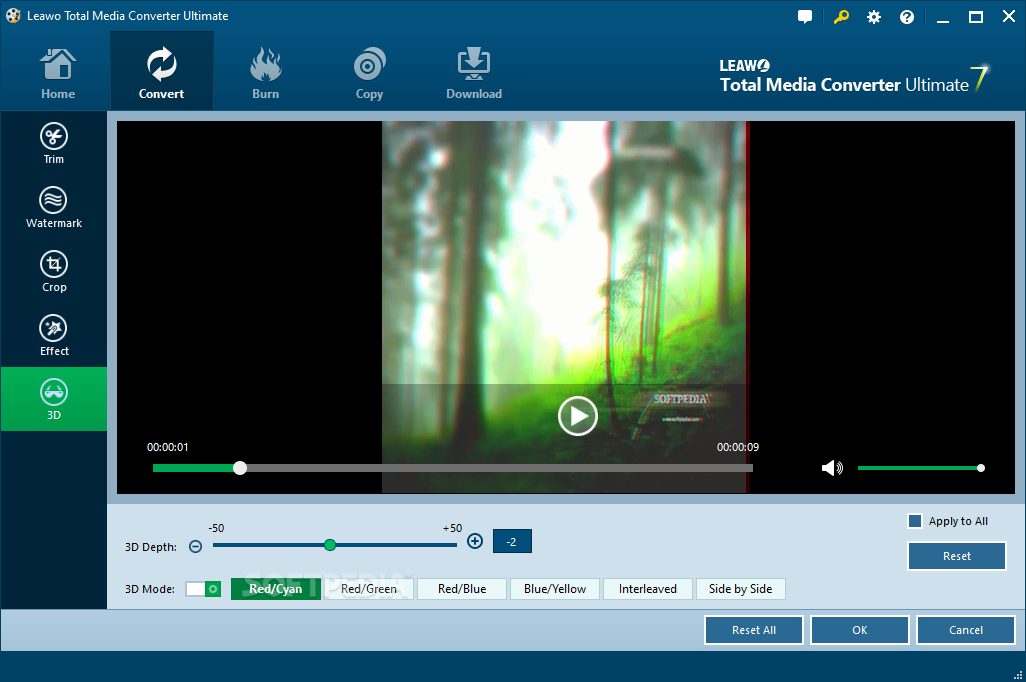The width and height of the screenshot is (1026, 682).
Task: Select the Red/Blue 3D mode
Action: 462,589
